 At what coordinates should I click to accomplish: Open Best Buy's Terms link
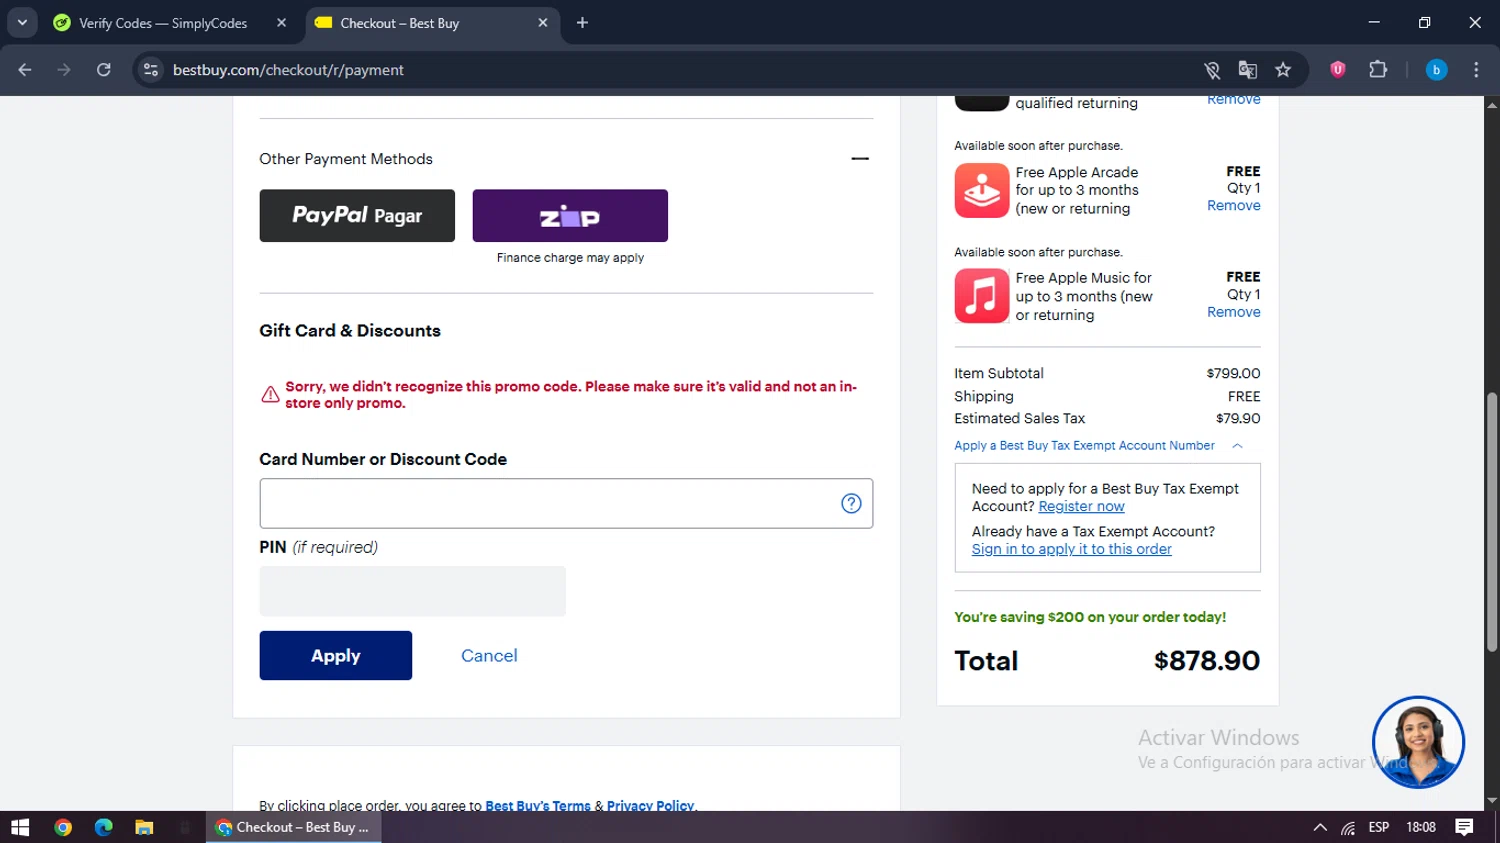point(537,805)
